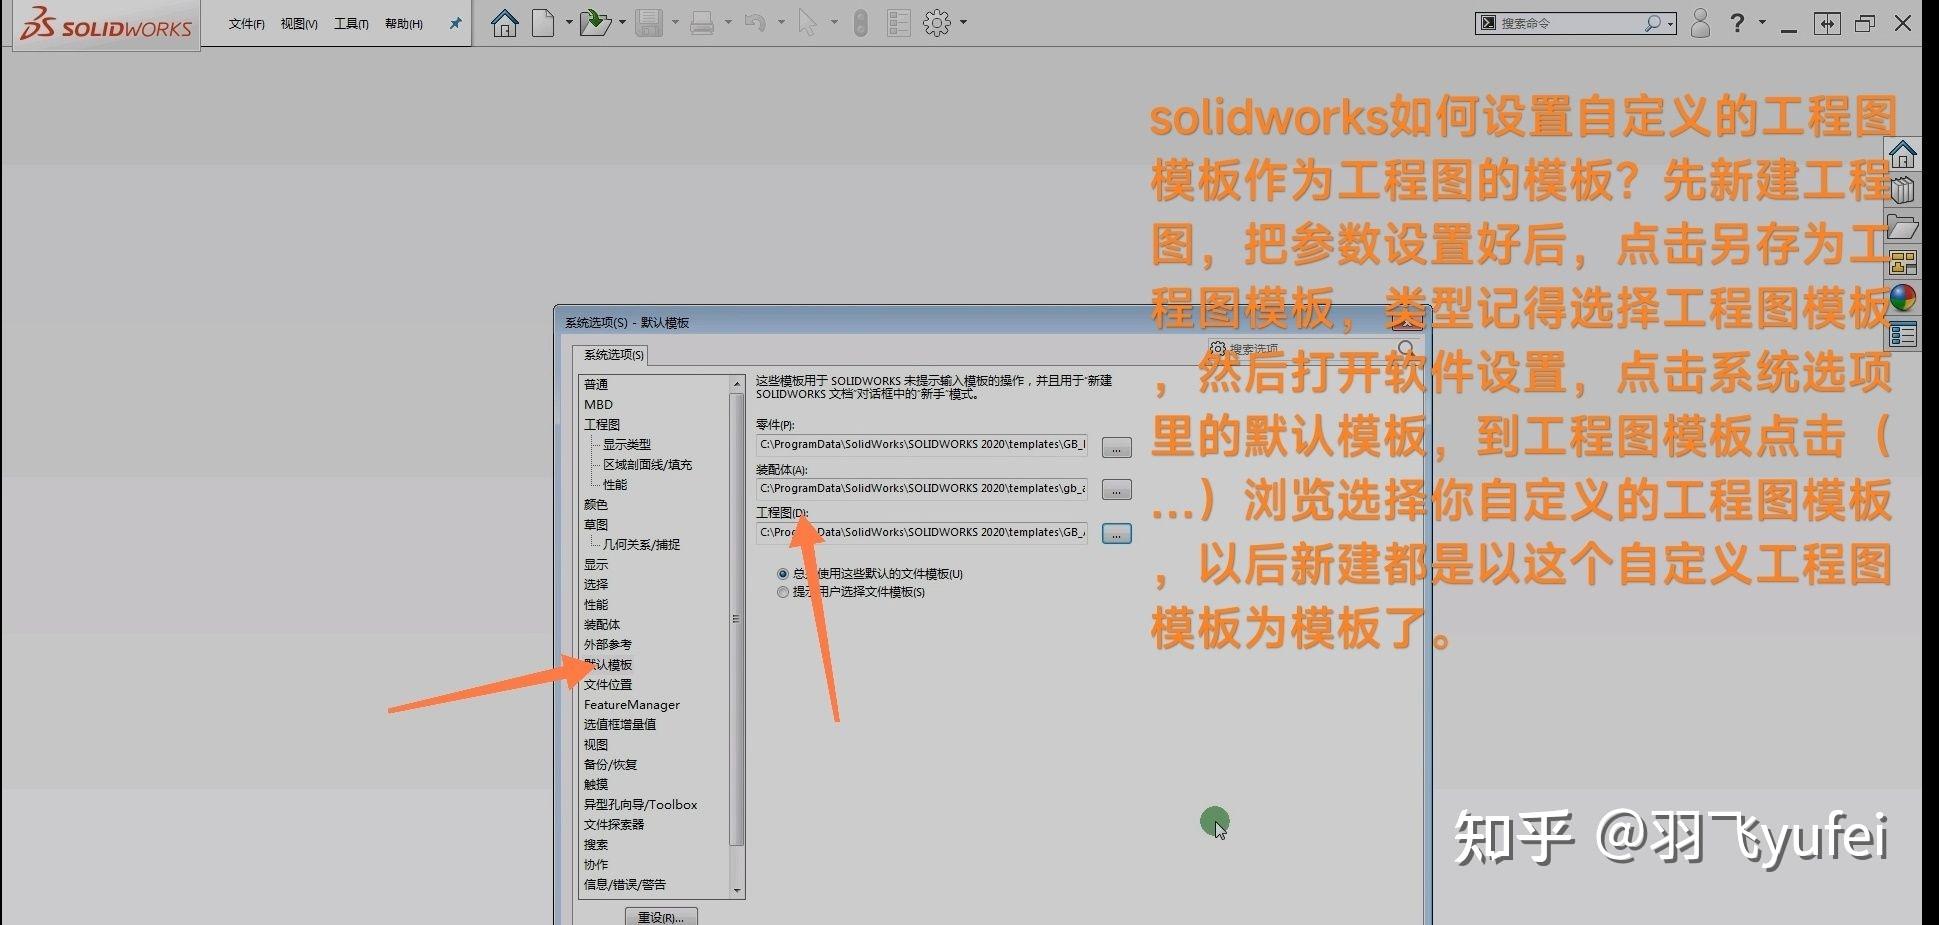1939x925 pixels.
Task: Expand the New document dropdown arrow
Action: click(569, 23)
